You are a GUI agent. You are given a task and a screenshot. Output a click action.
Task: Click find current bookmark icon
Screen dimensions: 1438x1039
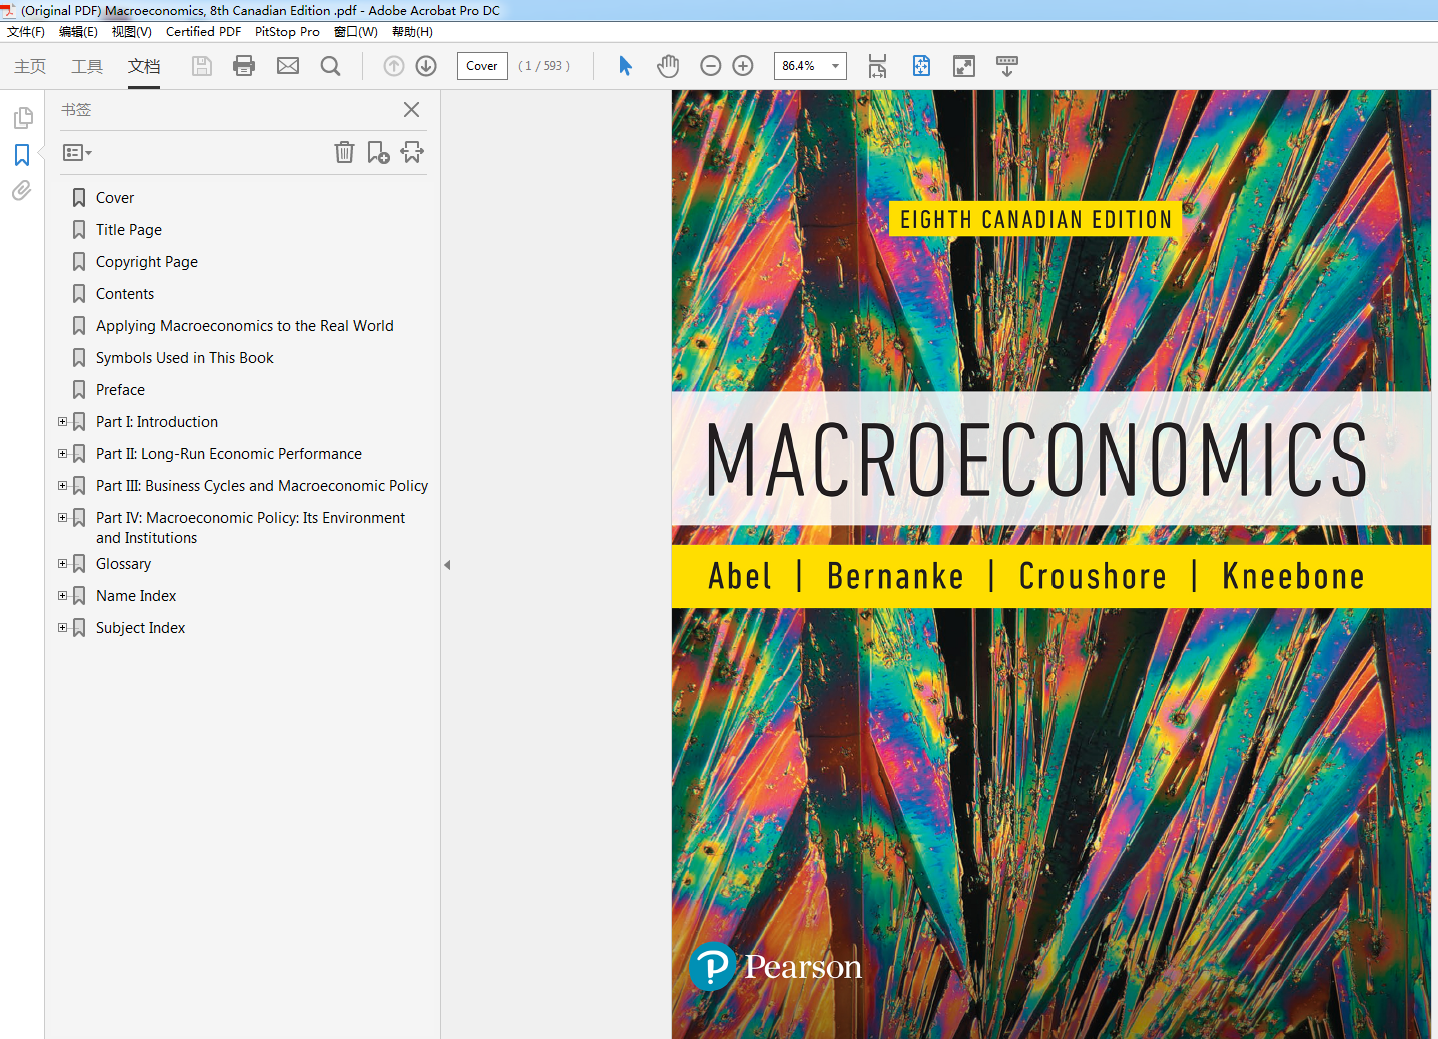412,152
